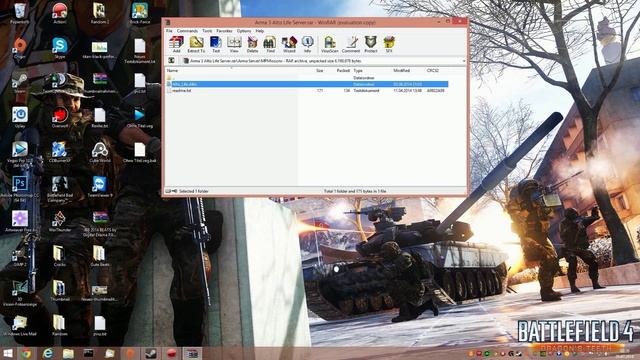The image size is (640, 360).
Task: Click the WinRAR taskbar button
Action: [192, 353]
